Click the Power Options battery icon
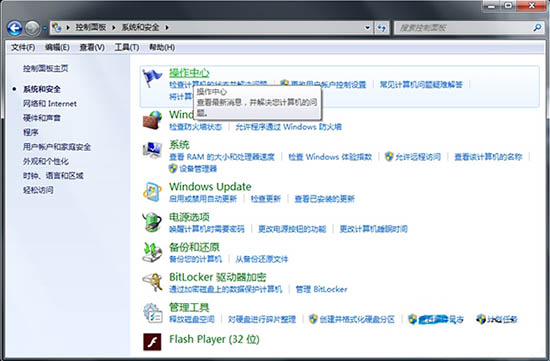Screen dimensions: 550x361 point(152,222)
